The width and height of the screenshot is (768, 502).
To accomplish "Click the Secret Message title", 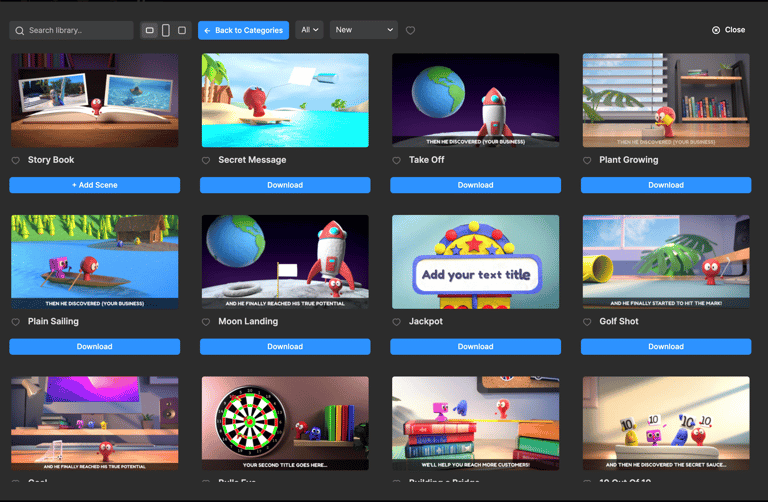I will pos(252,160).
